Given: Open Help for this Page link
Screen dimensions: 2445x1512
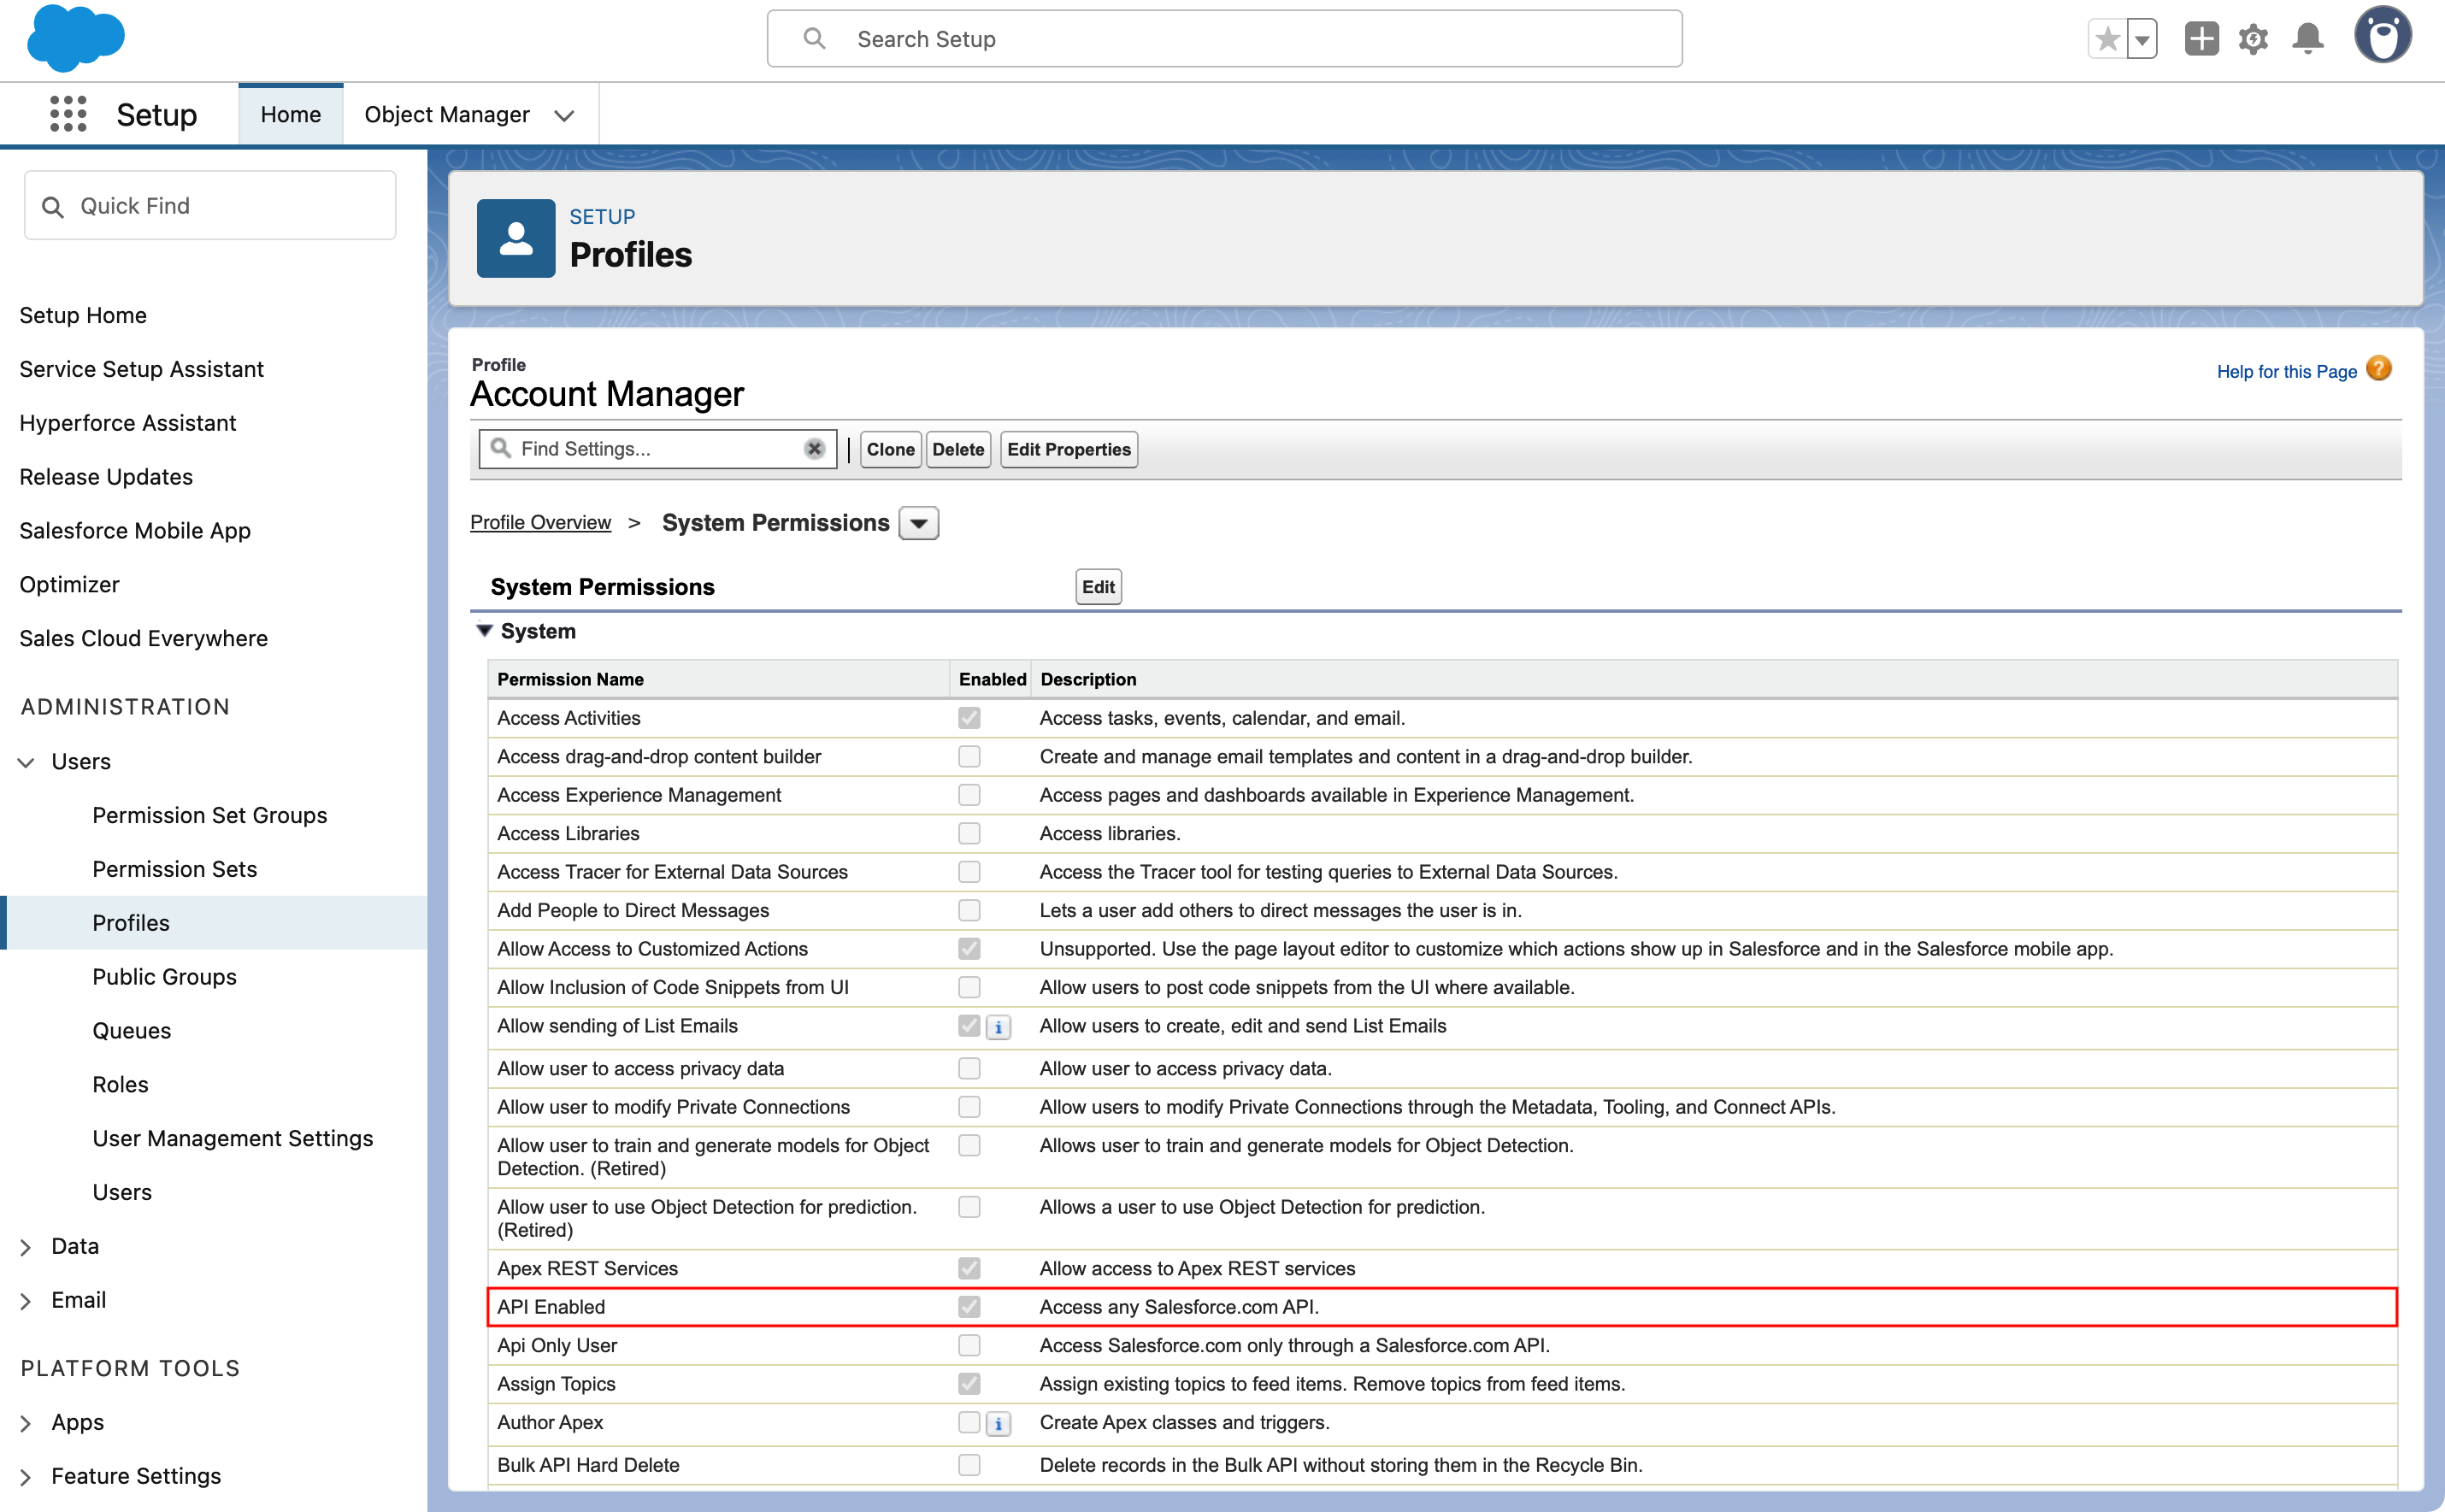Looking at the screenshot, I should coord(2286,371).
